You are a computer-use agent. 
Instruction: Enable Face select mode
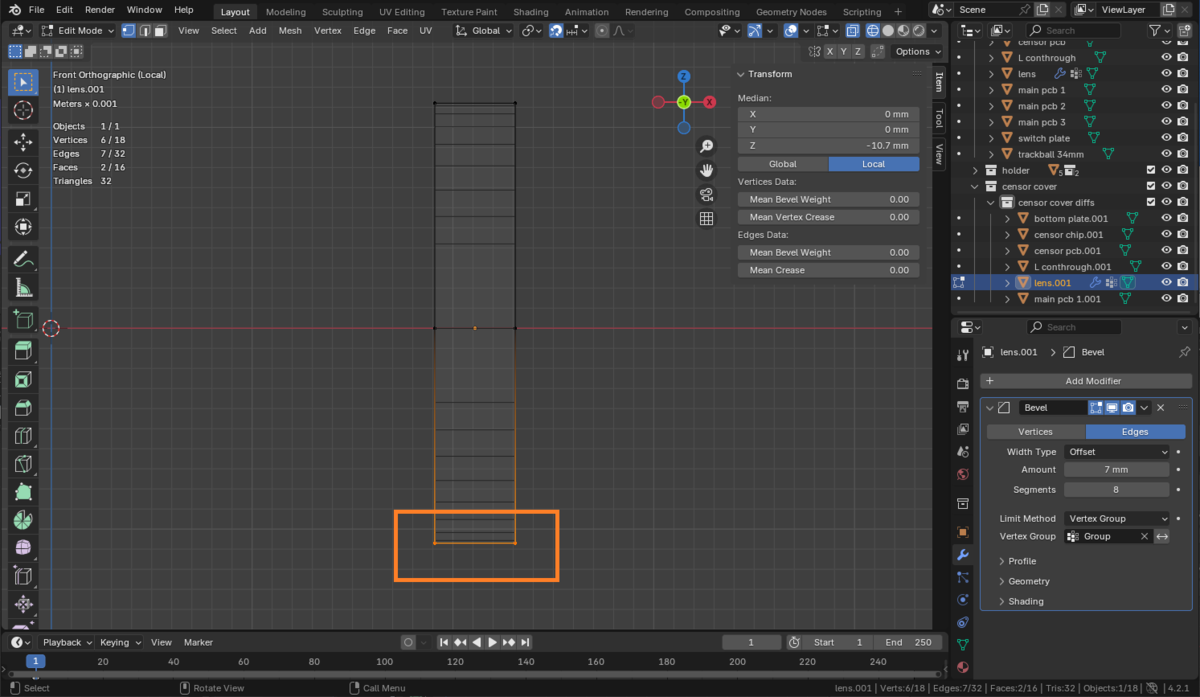[160, 30]
